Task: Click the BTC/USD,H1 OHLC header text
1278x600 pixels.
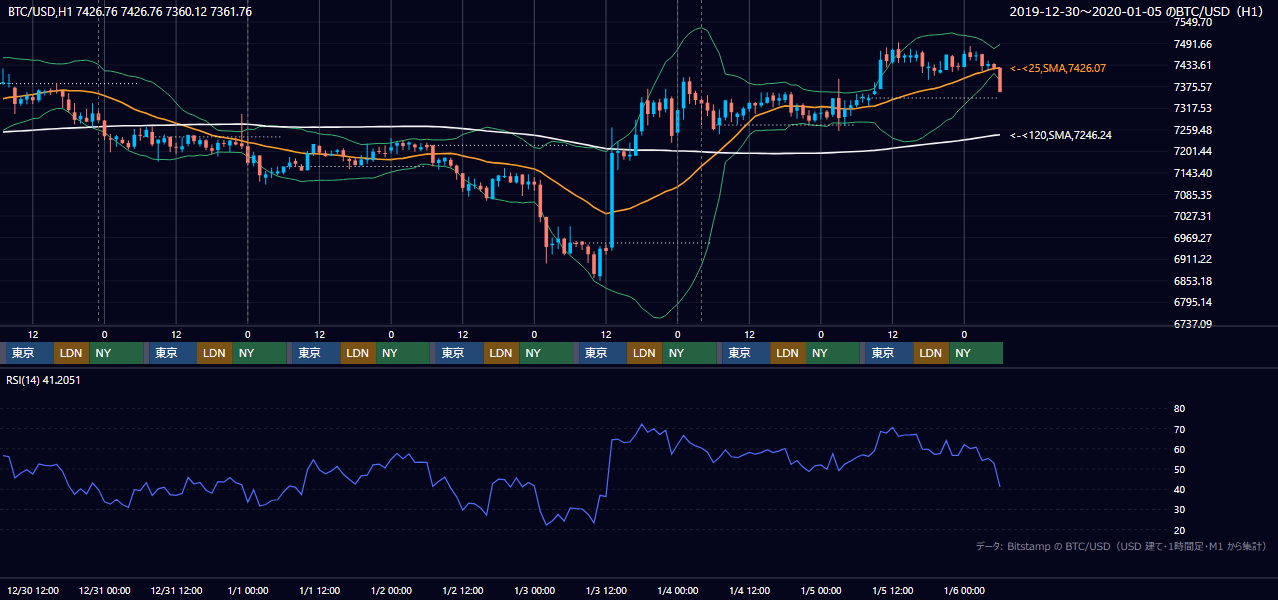Action: pos(130,11)
